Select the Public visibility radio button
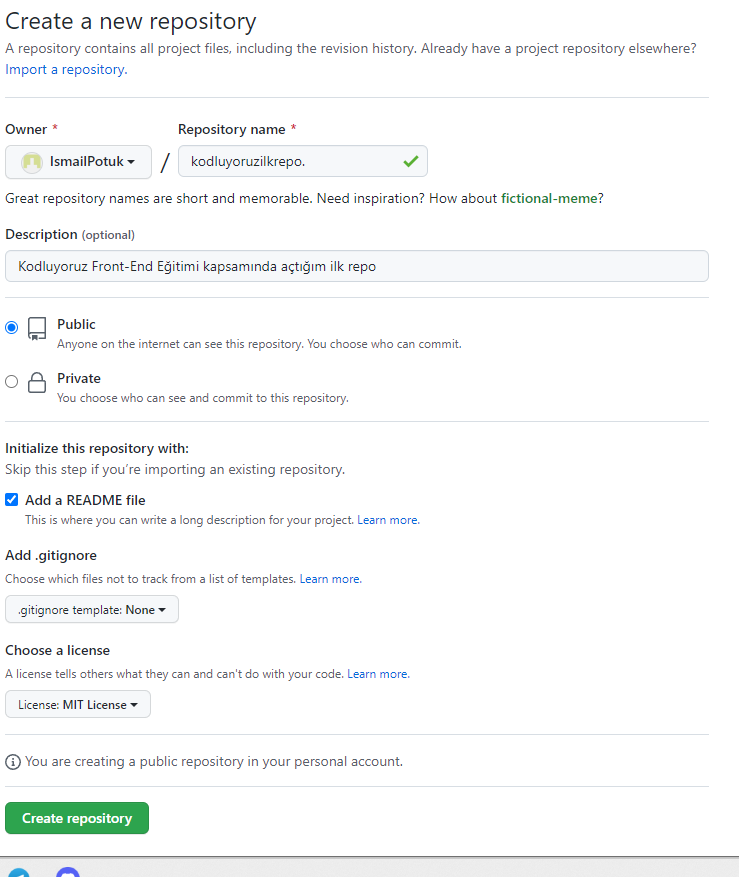Screen dimensions: 739x877 coord(11,326)
